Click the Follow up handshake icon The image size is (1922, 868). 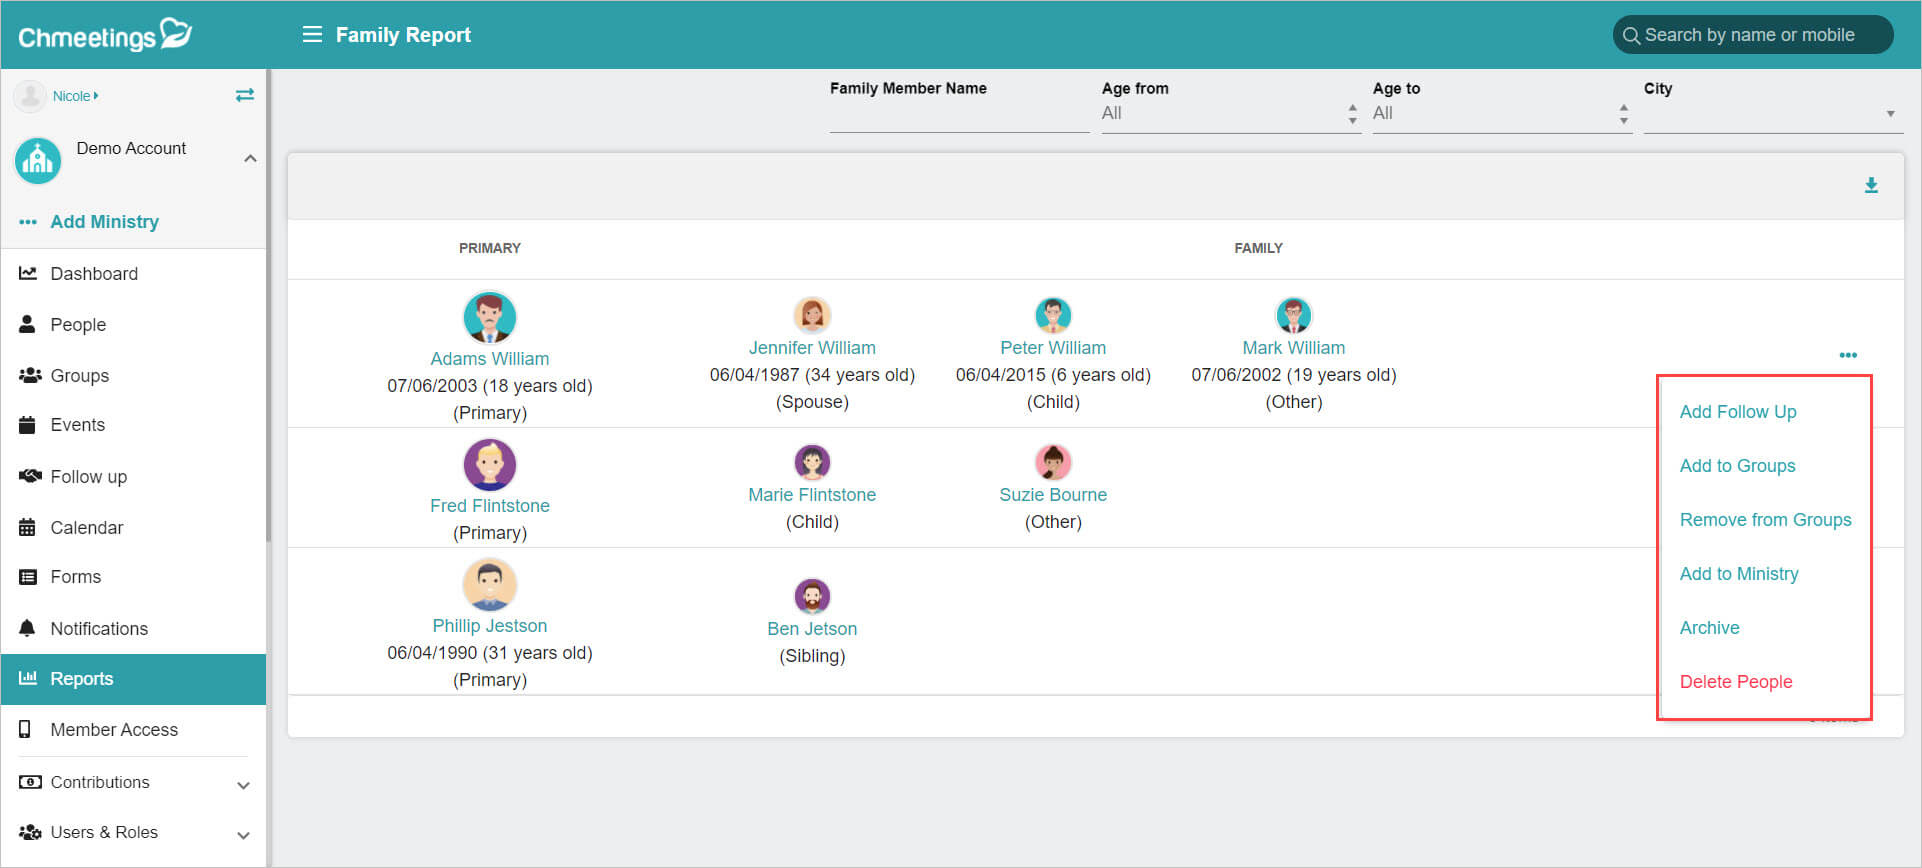tap(30, 476)
